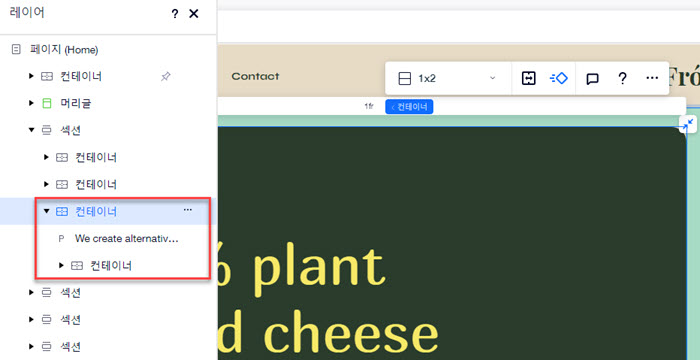
Task: Select the yellow 'plant' heading text on canvas
Action: [x=319, y=268]
